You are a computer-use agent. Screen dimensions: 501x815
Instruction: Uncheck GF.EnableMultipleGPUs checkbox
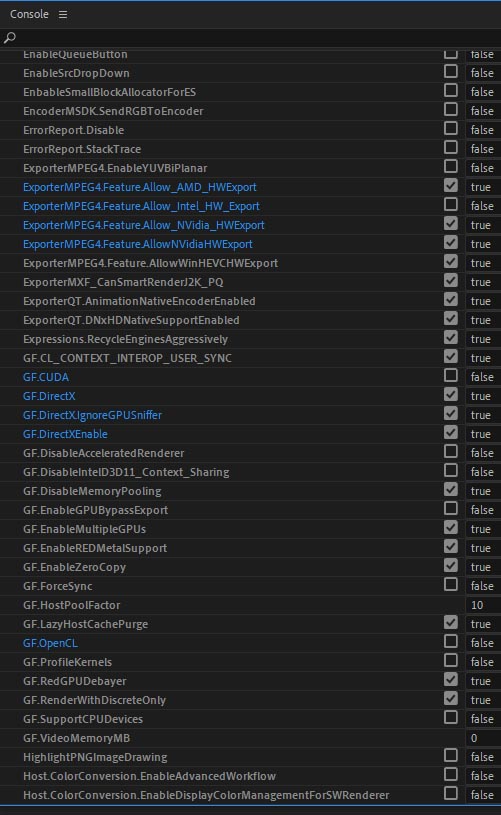[x=451, y=528]
